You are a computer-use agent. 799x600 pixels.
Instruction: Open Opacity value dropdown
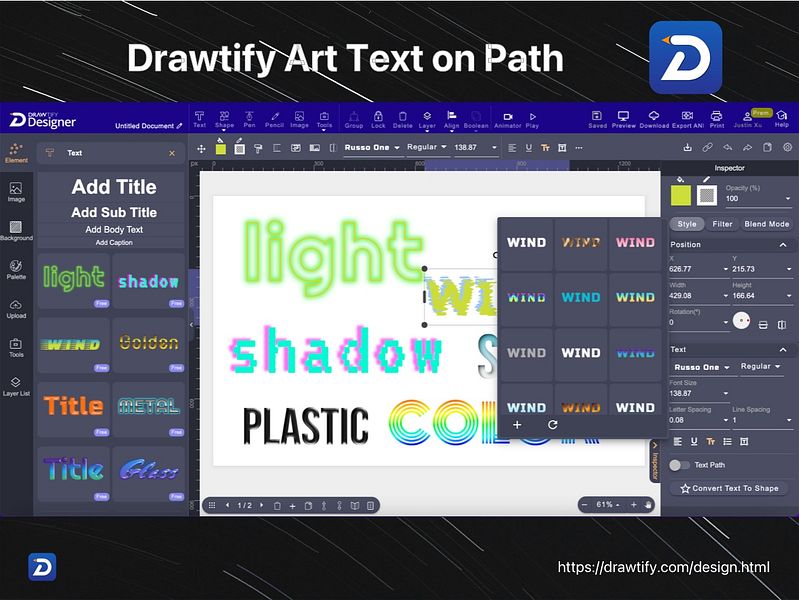788,198
